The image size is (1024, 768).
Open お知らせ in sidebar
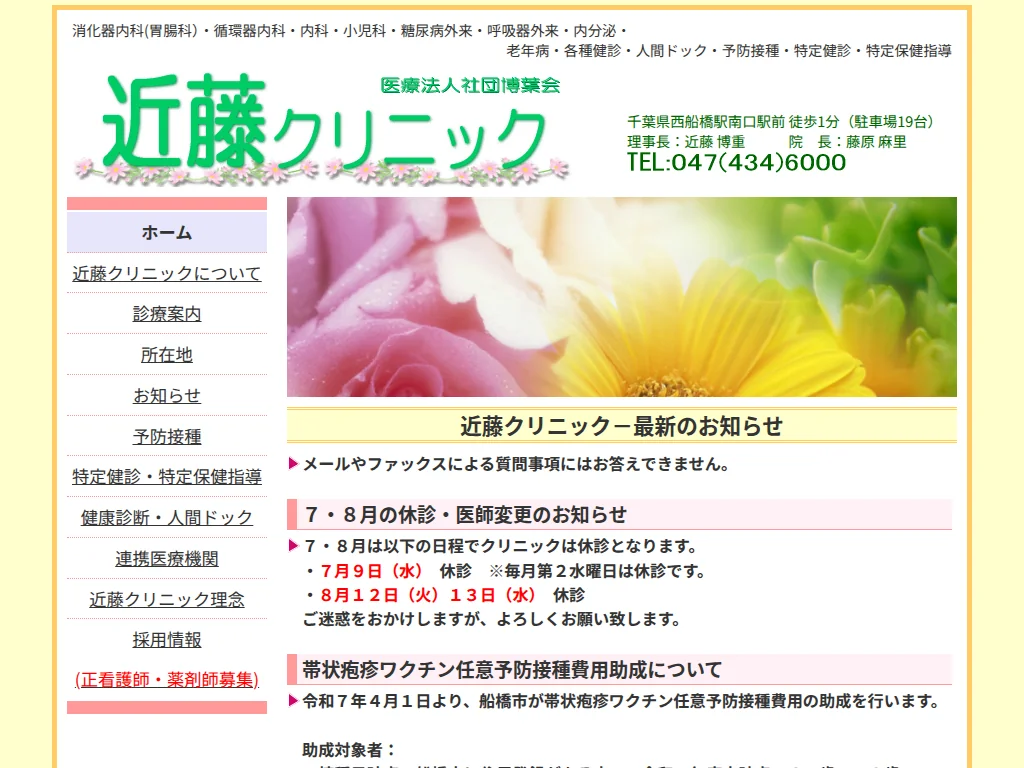167,396
